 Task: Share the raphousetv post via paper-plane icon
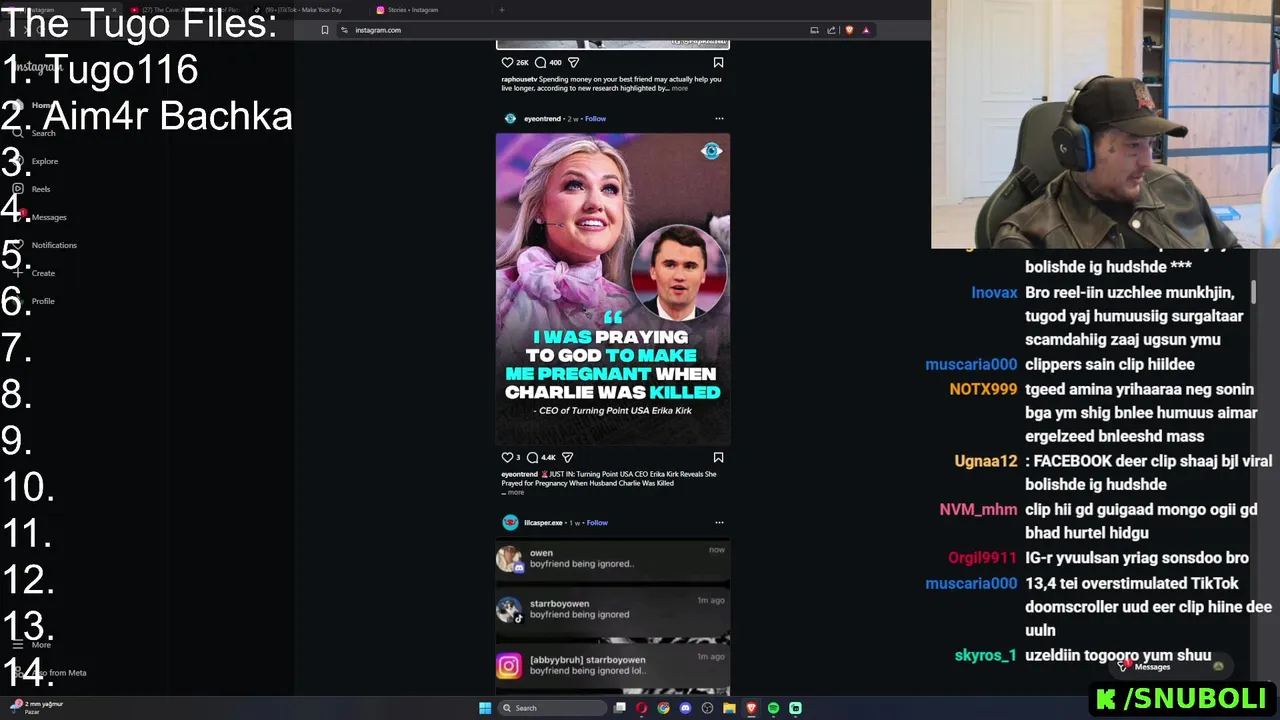tap(573, 62)
